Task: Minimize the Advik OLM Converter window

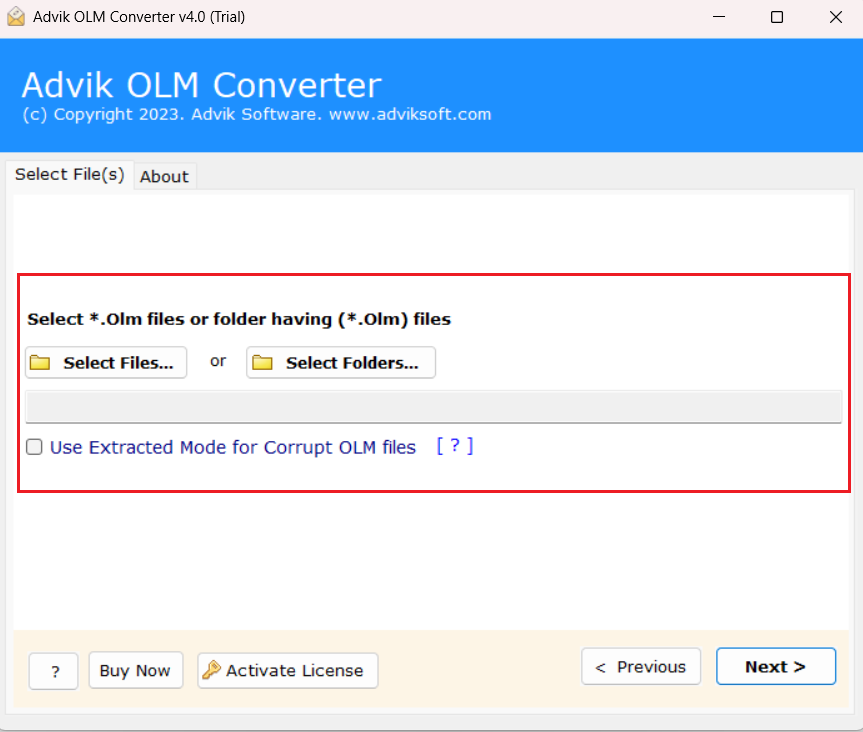Action: [719, 17]
